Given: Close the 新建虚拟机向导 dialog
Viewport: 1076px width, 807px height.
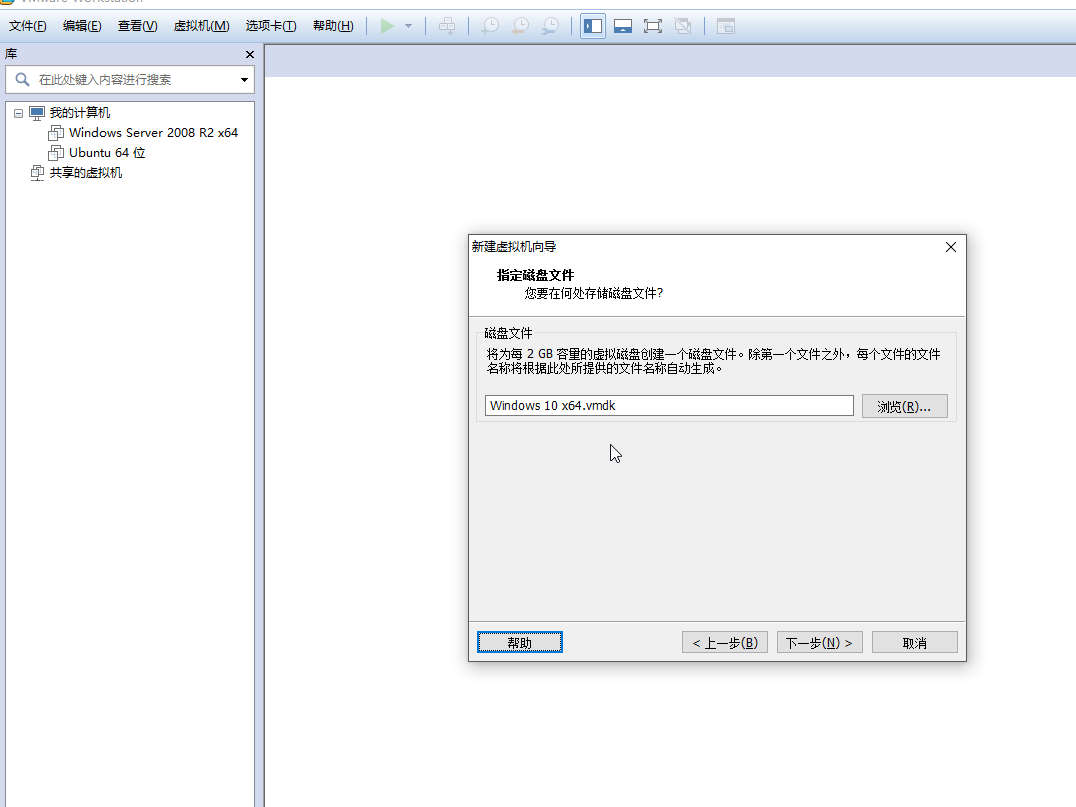Looking at the screenshot, I should 950,247.
